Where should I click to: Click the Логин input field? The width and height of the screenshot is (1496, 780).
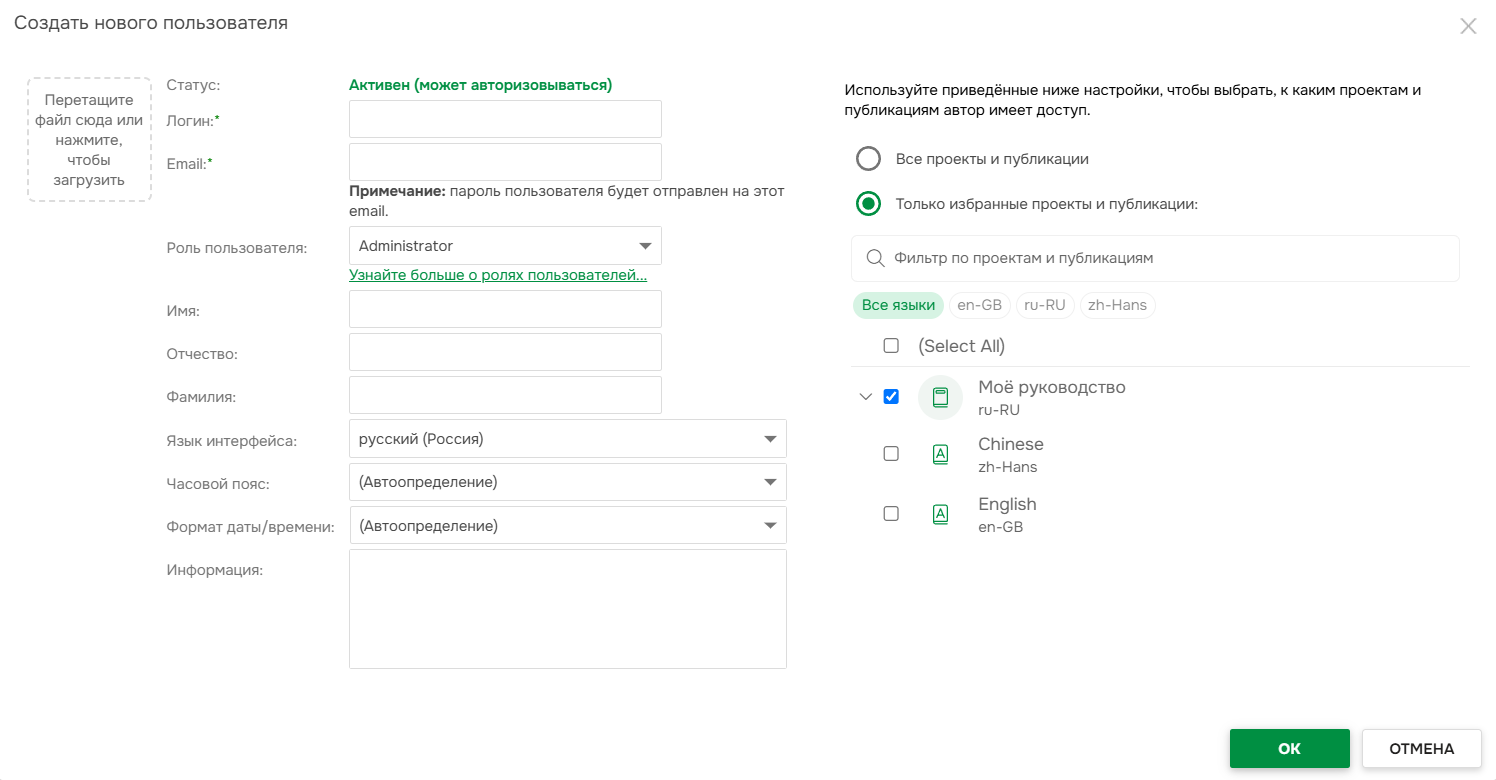tap(505, 119)
